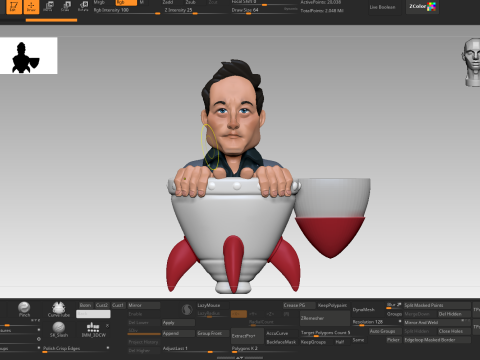Select the Move transform icon
480x360 pixels.
[48, 6]
